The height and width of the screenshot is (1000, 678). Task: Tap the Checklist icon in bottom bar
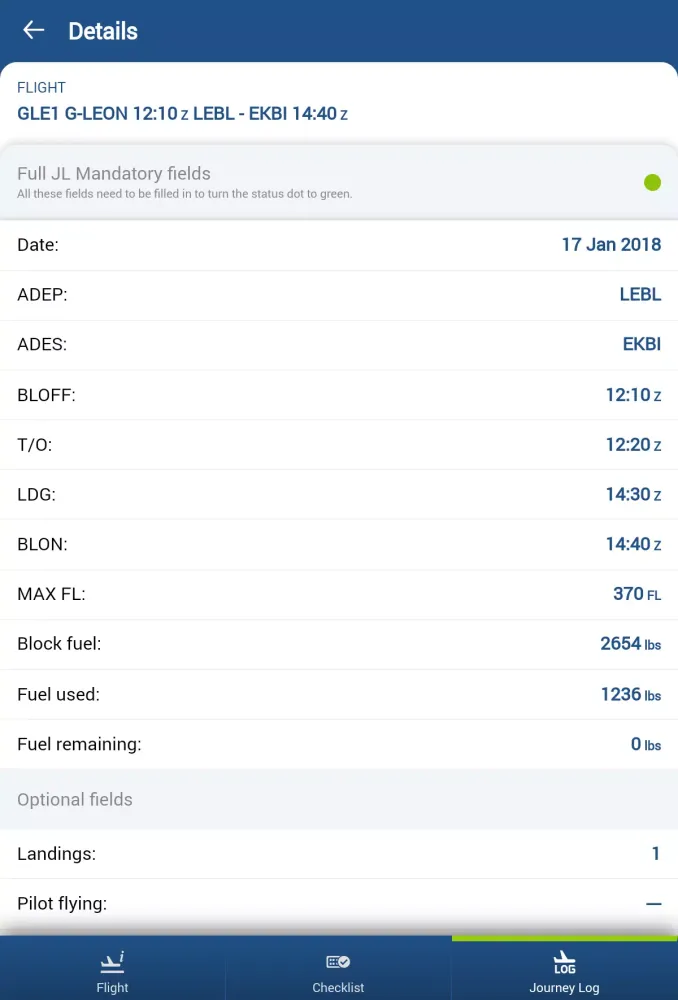[338, 962]
